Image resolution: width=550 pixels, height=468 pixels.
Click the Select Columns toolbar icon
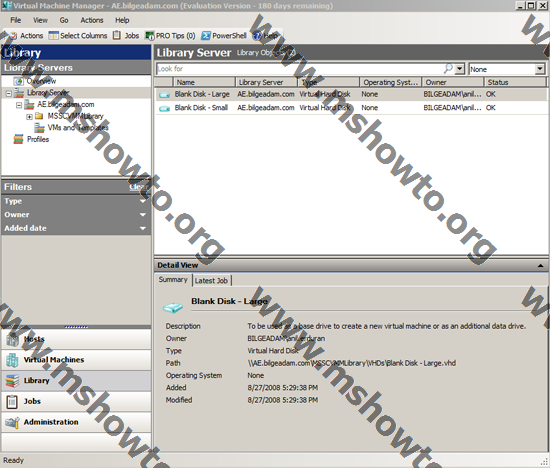(x=53, y=35)
